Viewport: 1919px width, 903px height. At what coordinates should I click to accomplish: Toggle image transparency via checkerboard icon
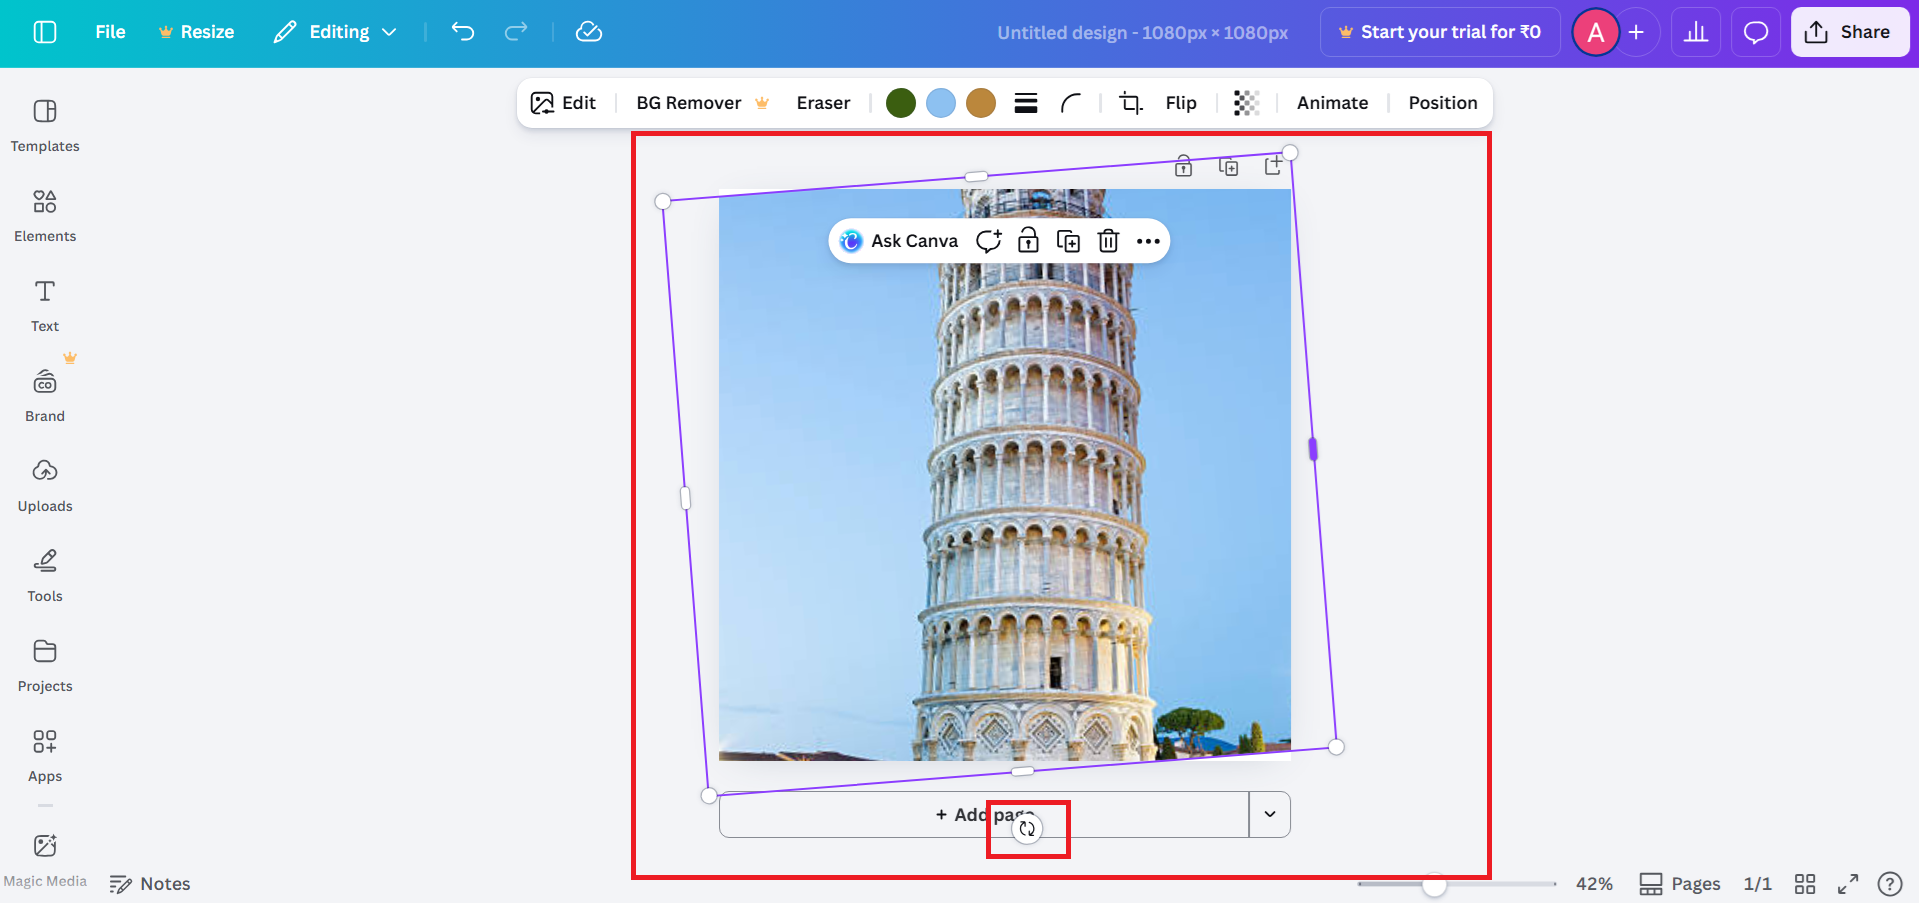pos(1245,102)
